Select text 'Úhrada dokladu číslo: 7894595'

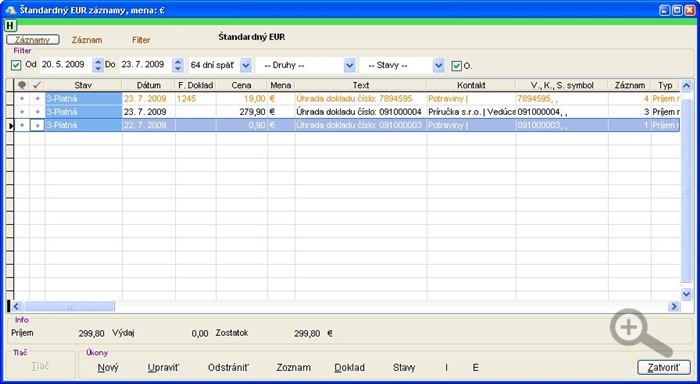[354, 99]
